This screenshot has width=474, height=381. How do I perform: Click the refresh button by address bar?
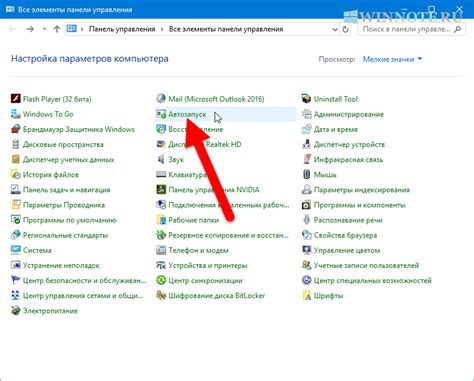(x=345, y=29)
